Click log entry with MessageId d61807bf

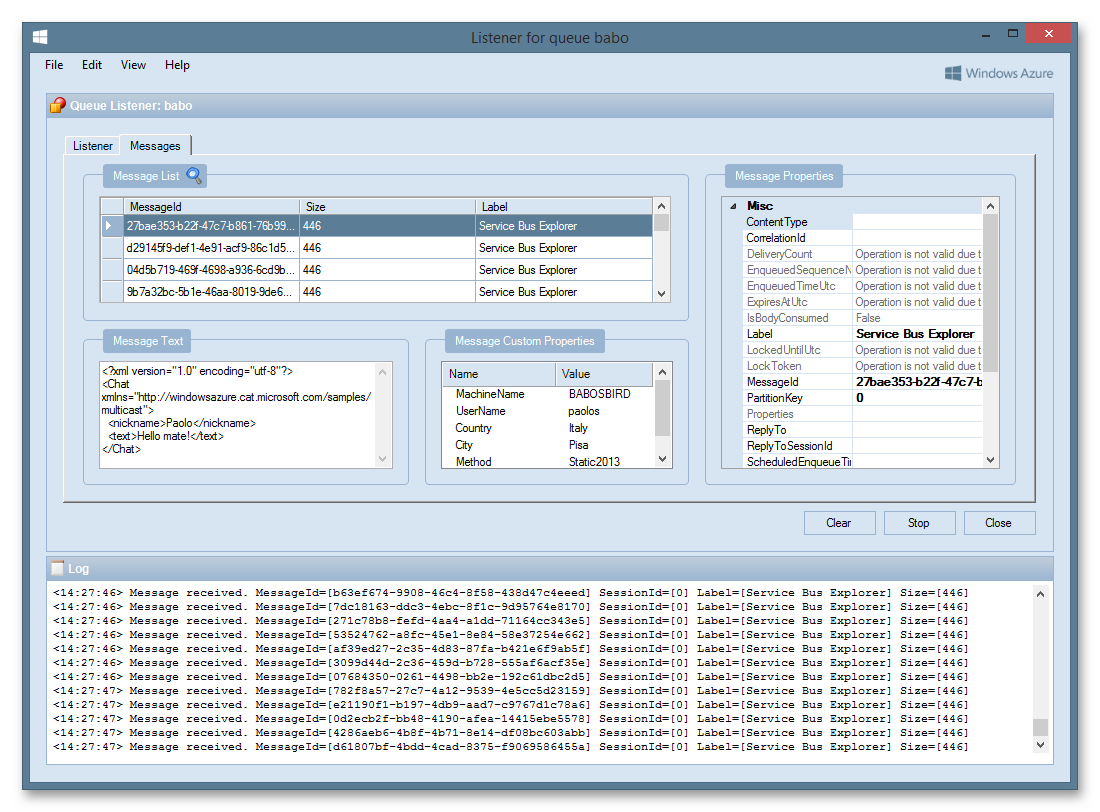pyautogui.click(x=510, y=747)
